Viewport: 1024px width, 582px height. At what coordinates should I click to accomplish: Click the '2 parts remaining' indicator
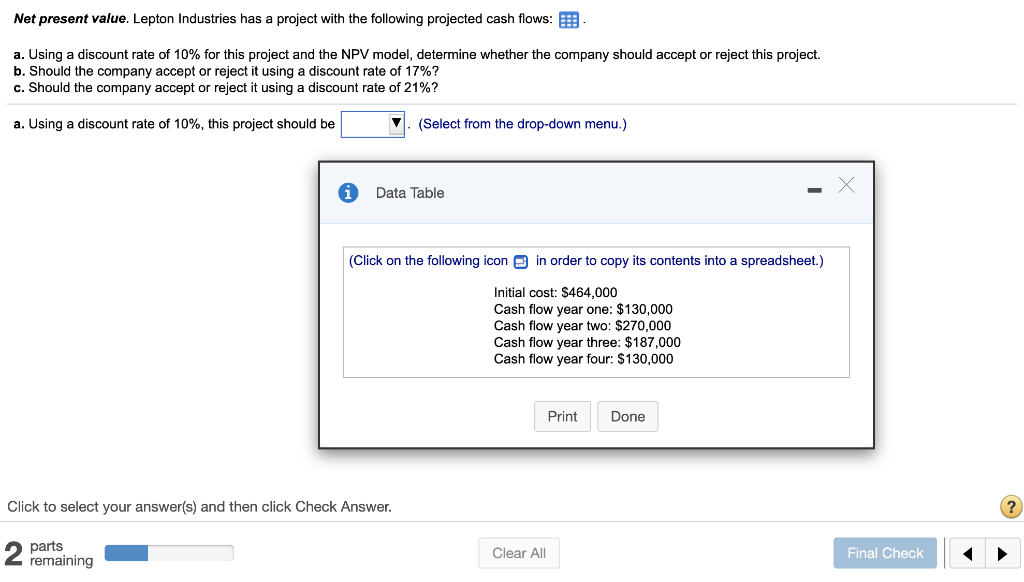[x=48, y=553]
